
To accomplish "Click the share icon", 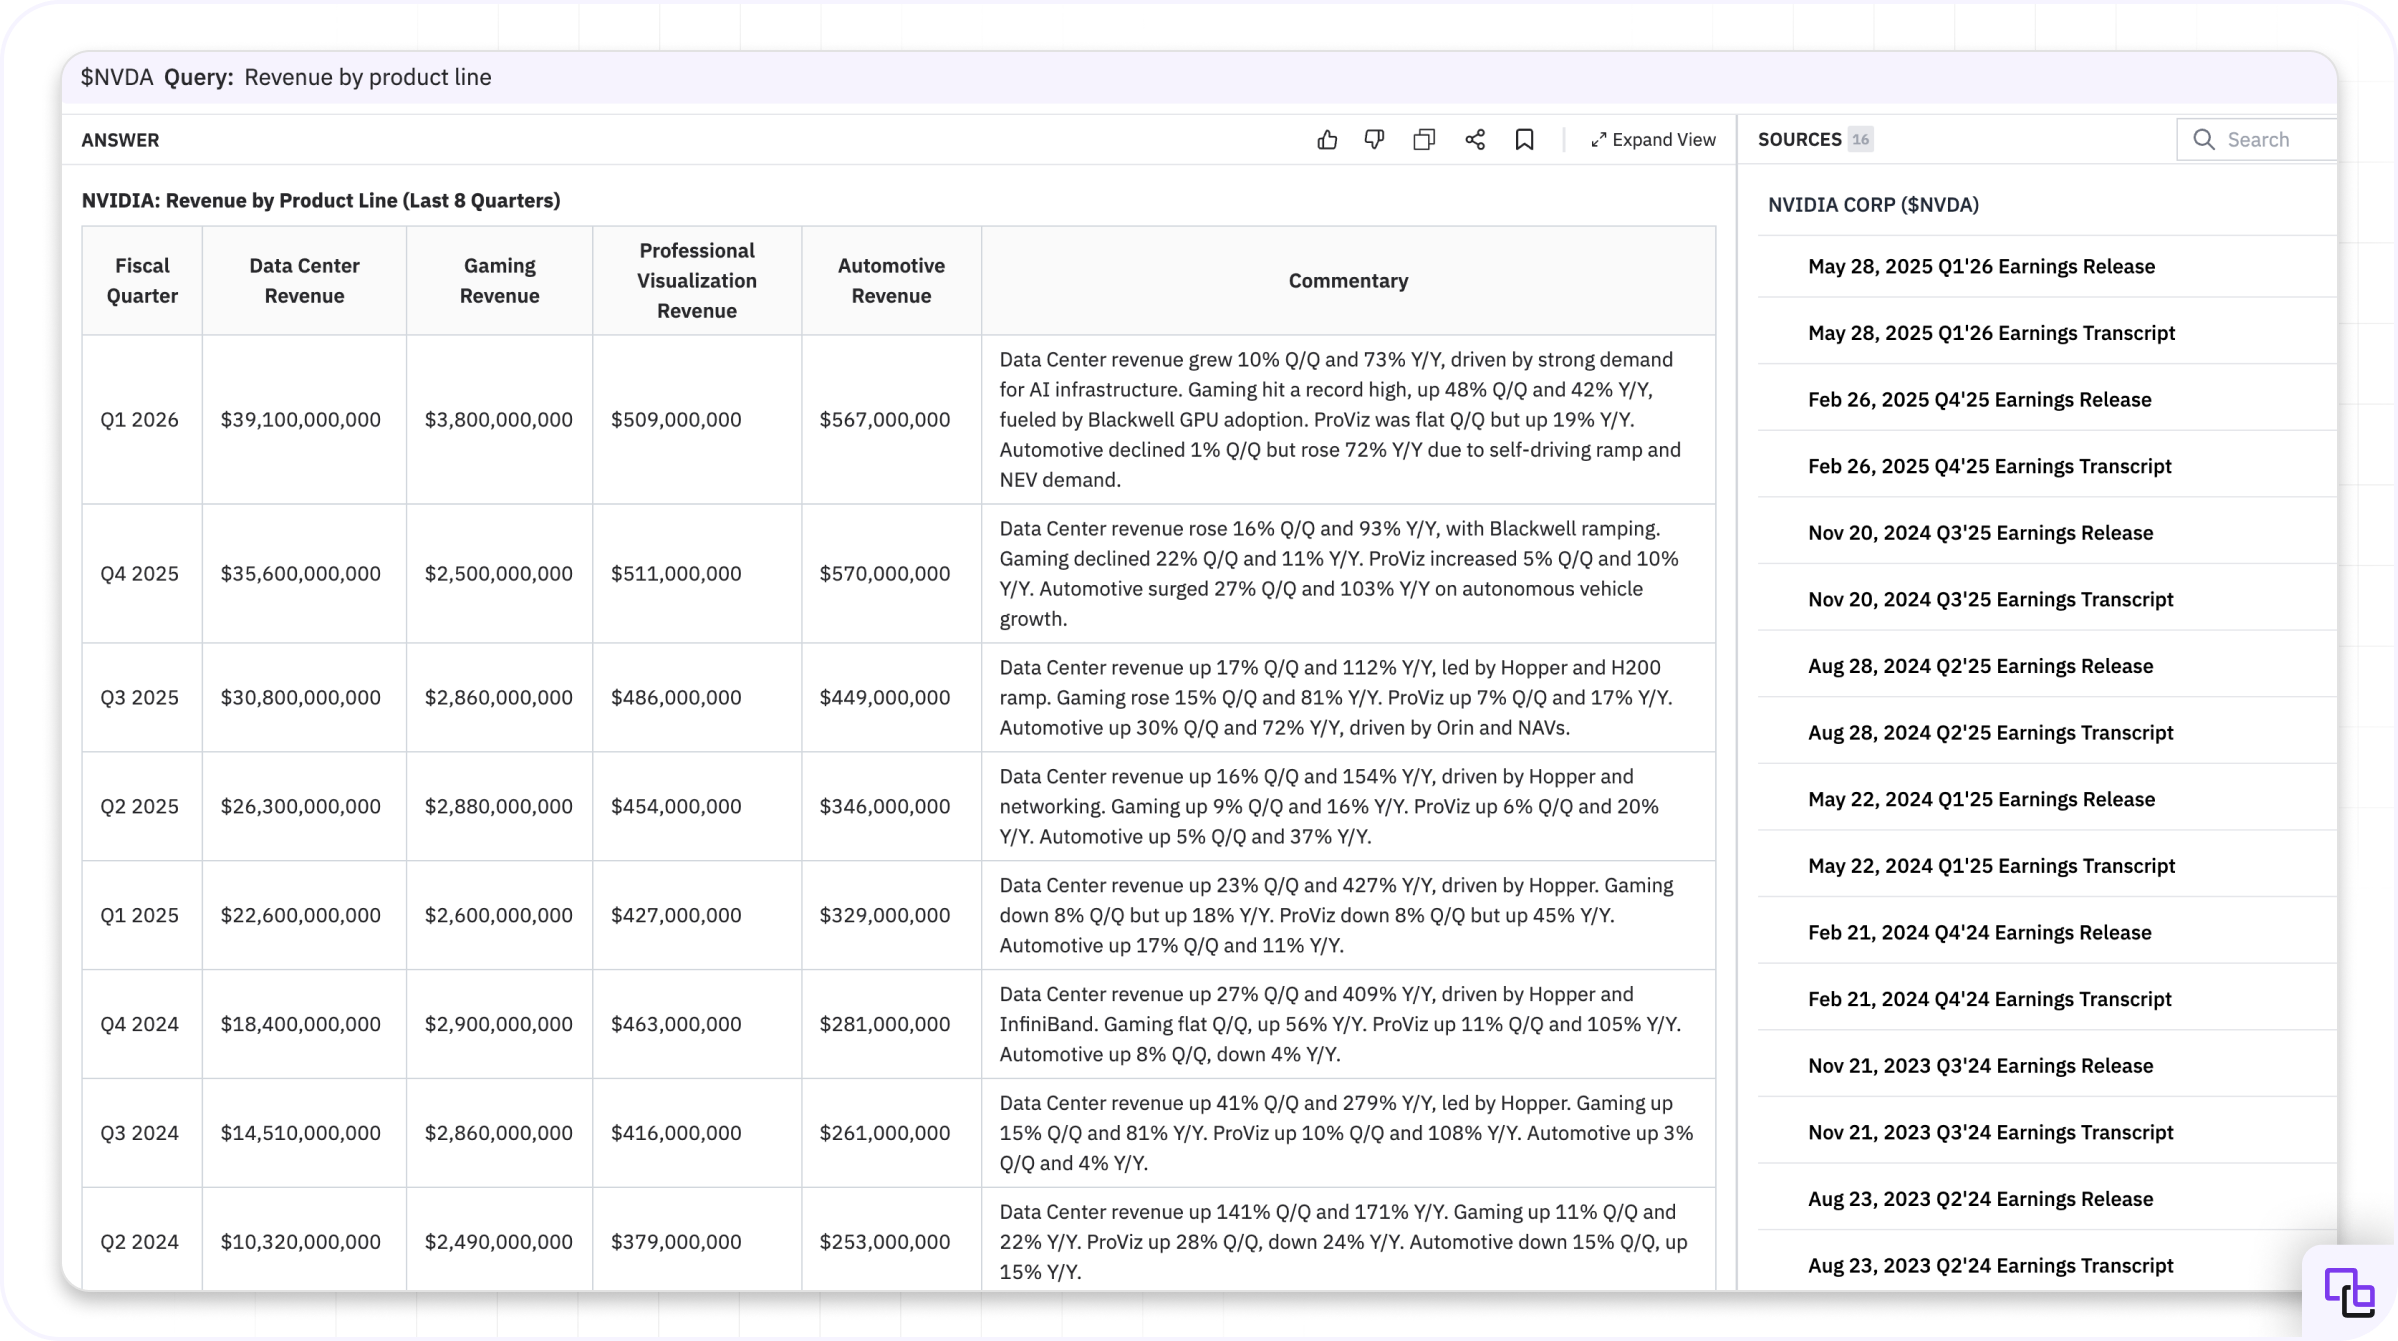I will (x=1475, y=140).
